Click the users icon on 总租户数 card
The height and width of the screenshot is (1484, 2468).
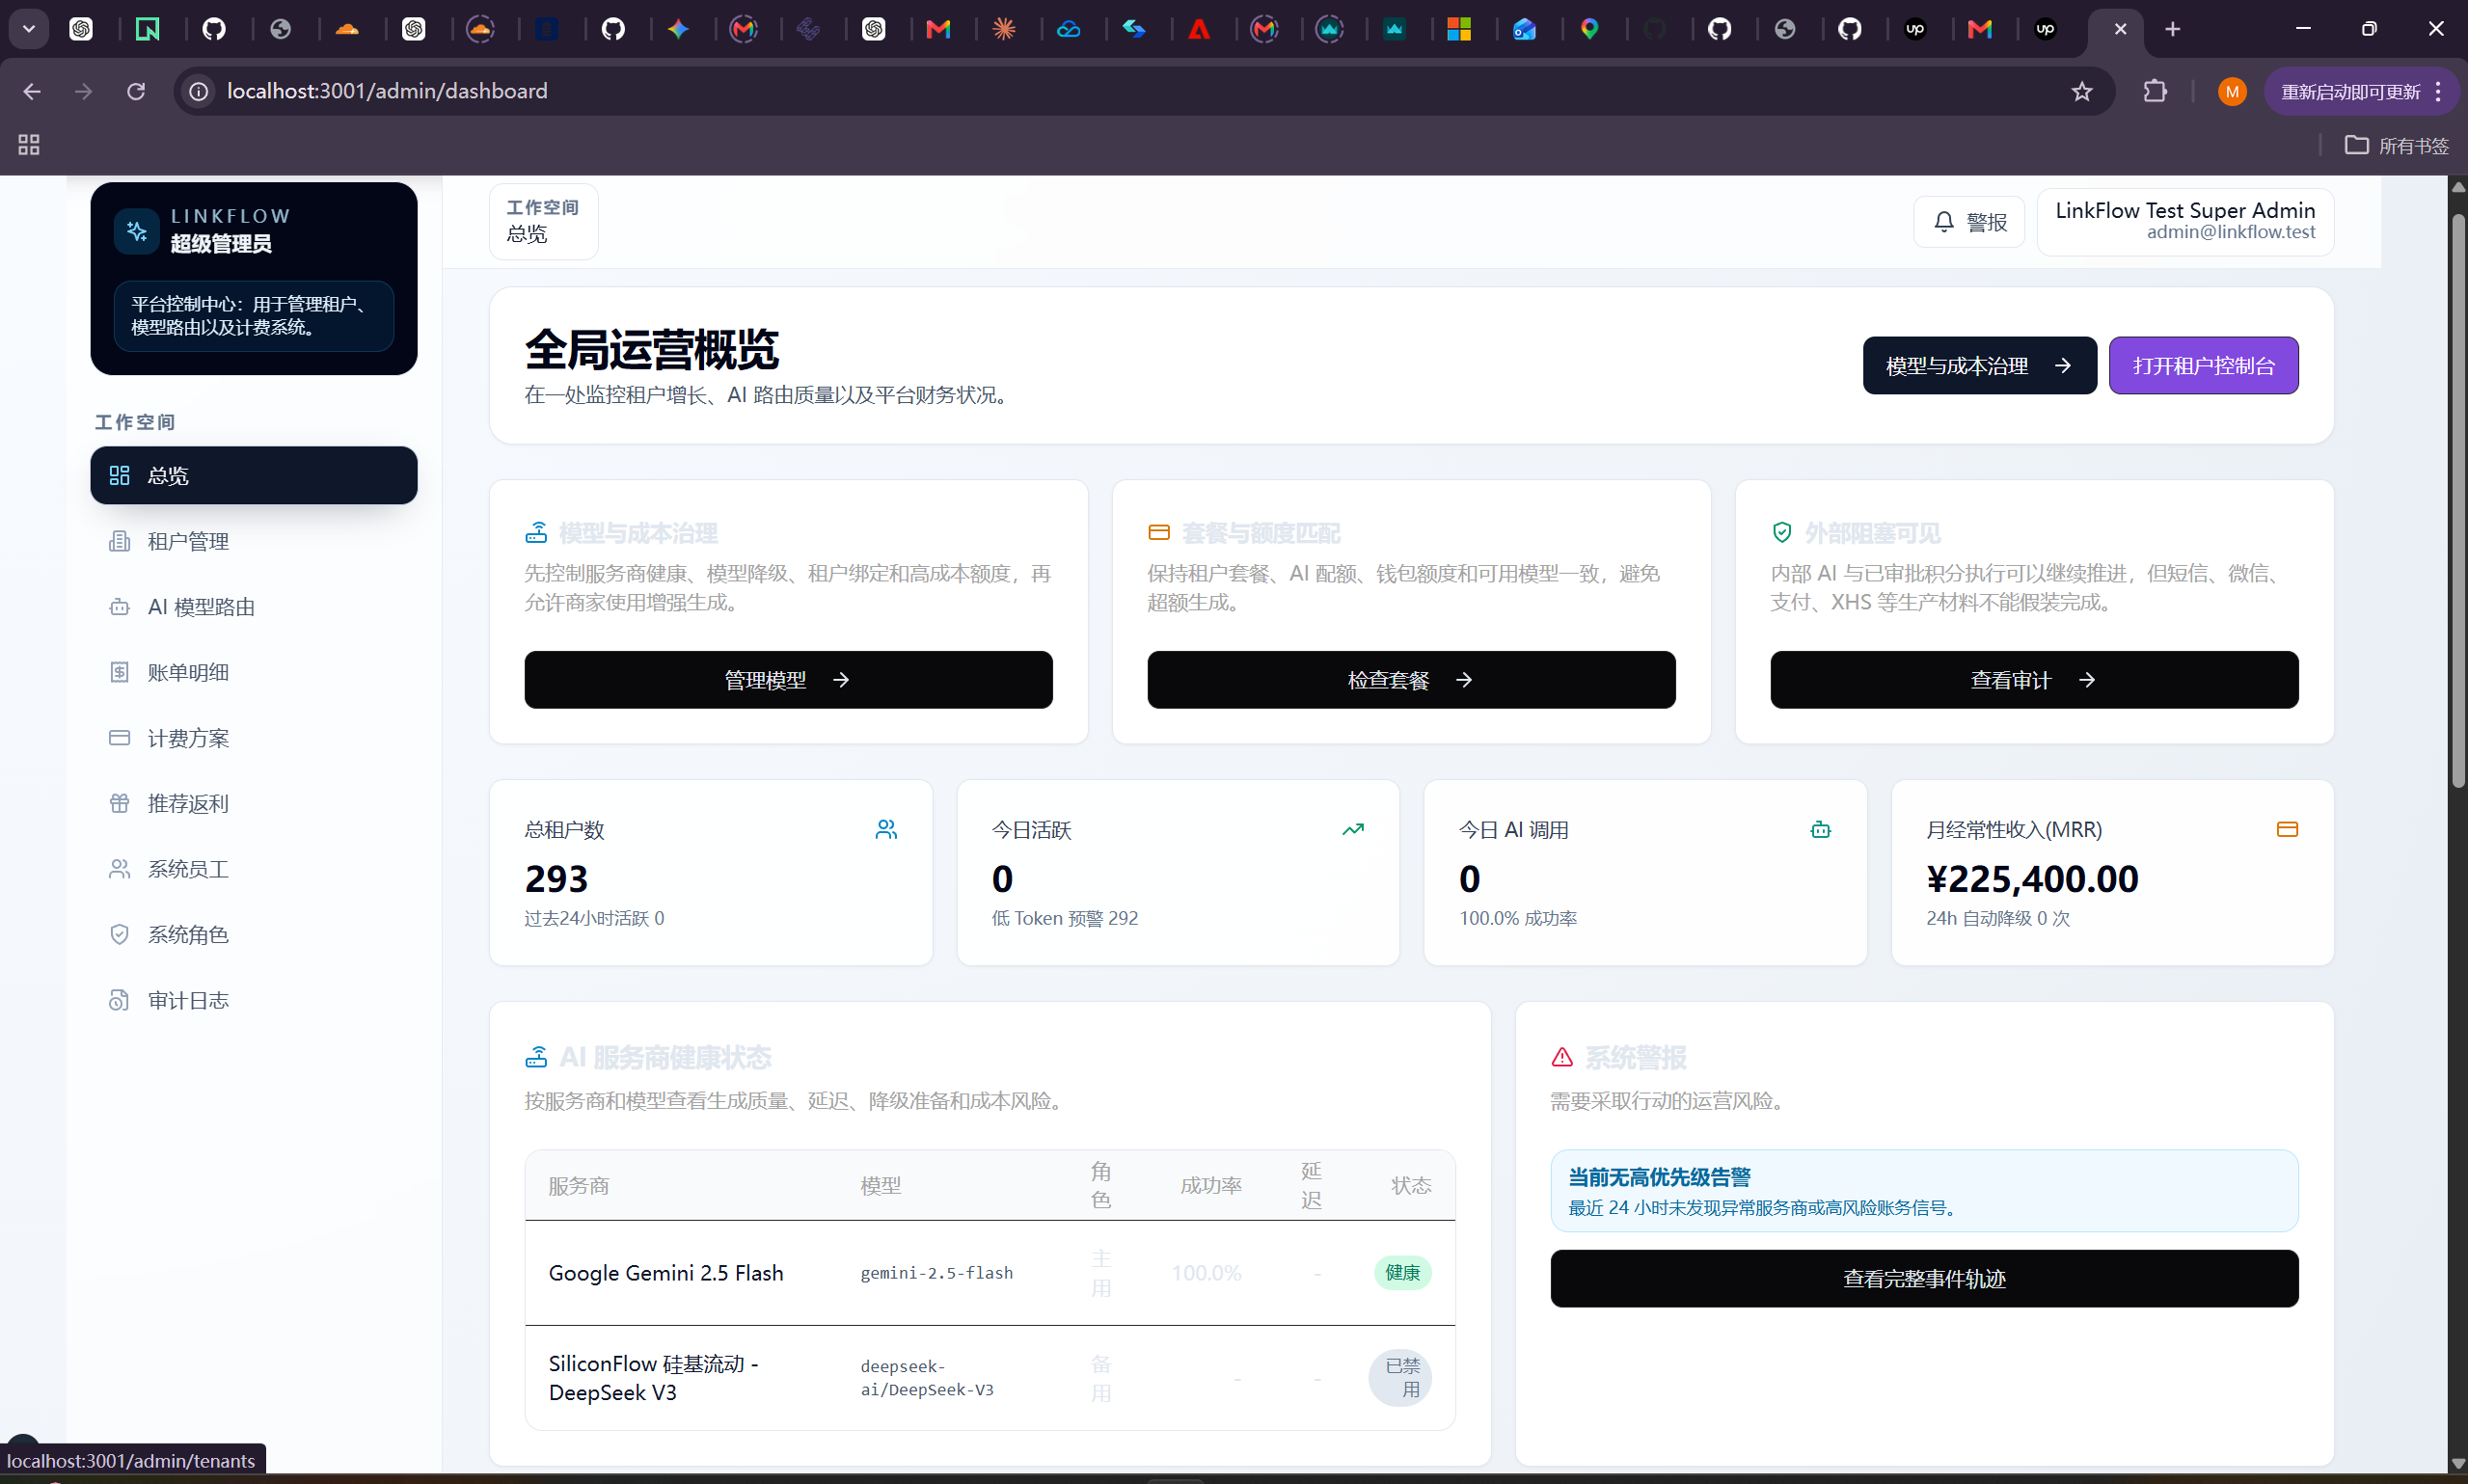coord(886,829)
